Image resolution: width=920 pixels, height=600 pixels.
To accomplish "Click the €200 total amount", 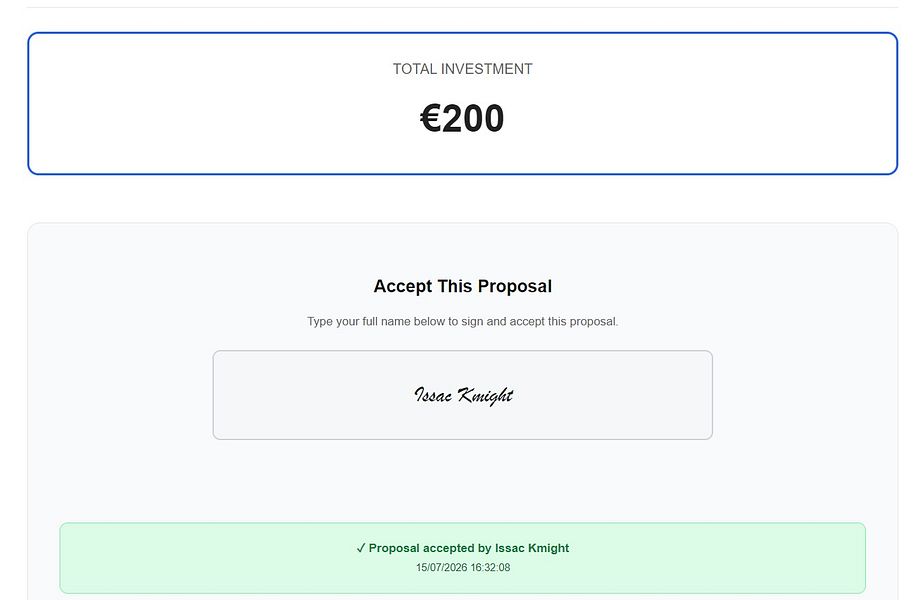I will 462,118.
